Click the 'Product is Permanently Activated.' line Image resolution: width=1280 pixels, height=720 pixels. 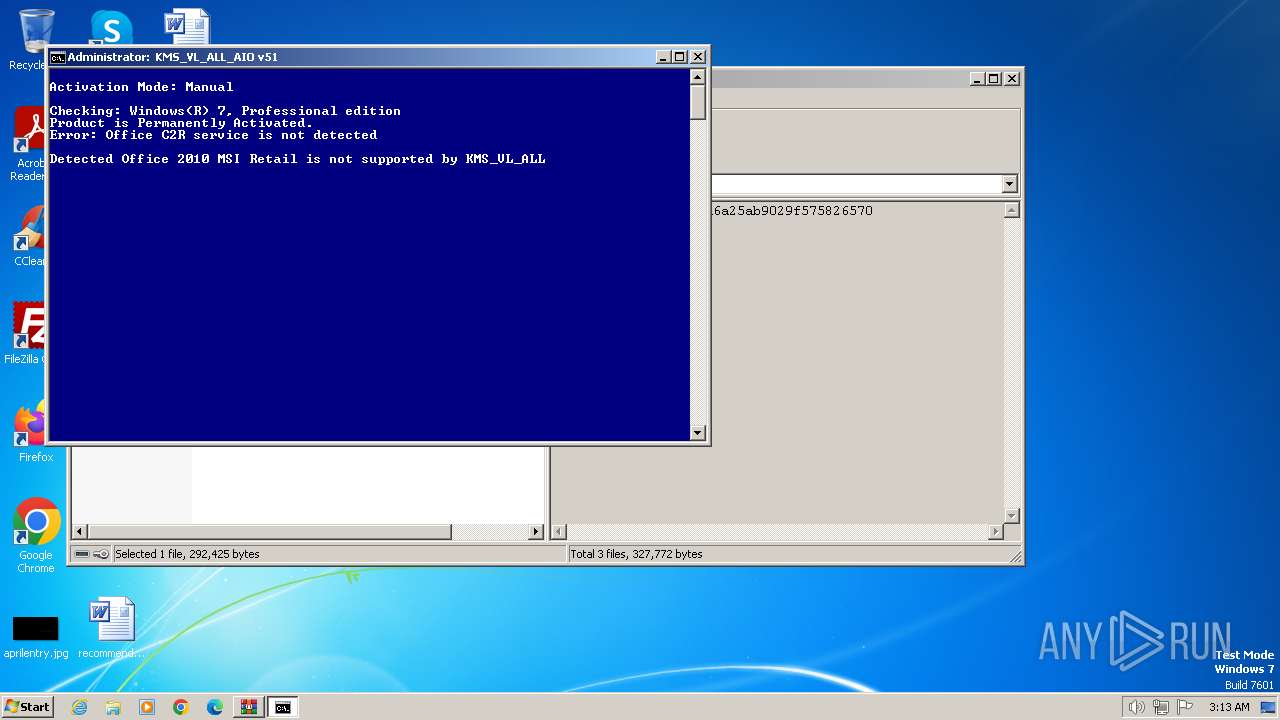181,123
